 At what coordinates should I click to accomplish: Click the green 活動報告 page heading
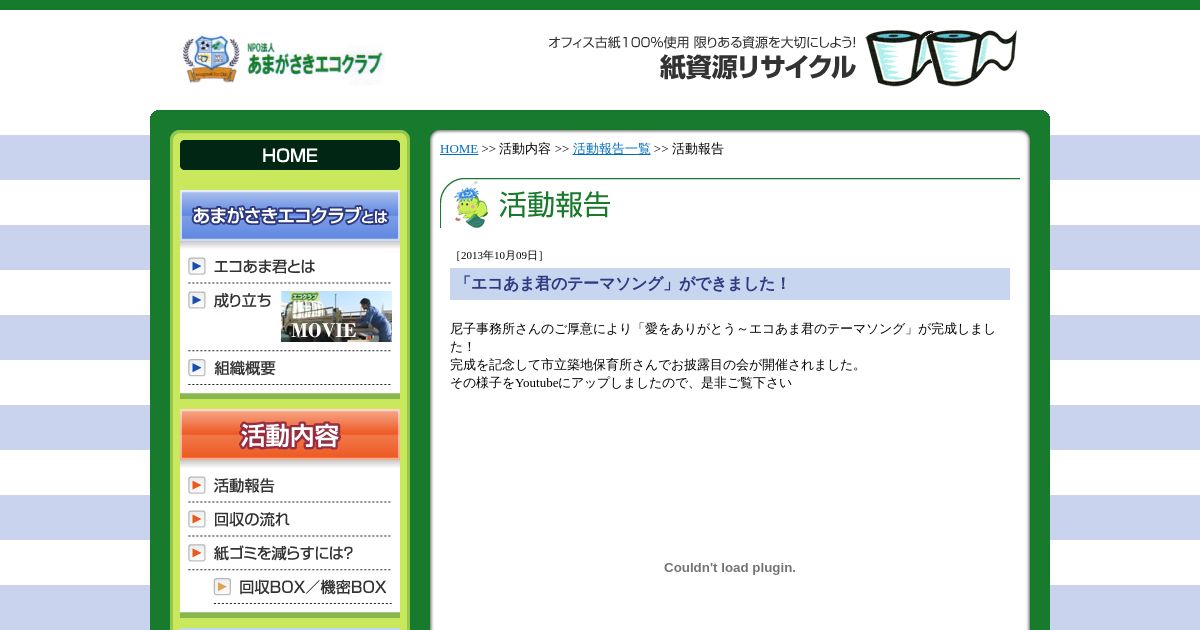[555, 205]
